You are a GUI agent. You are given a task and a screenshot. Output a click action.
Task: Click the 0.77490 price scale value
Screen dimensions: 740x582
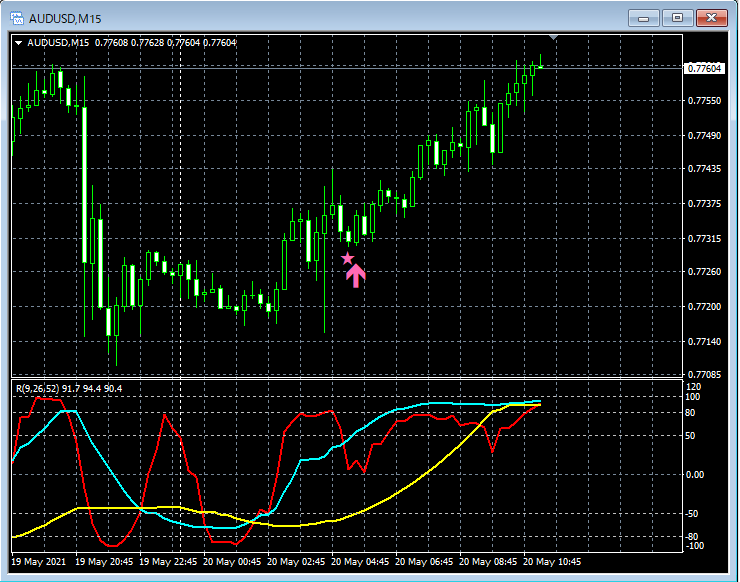pyautogui.click(x=705, y=135)
